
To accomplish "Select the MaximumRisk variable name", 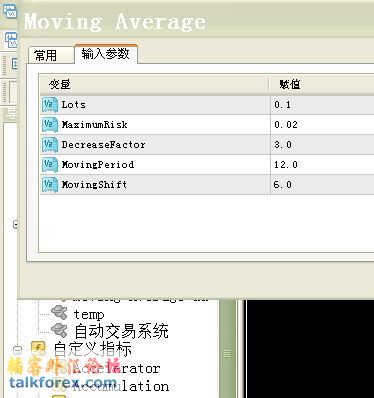I will pyautogui.click(x=95, y=125).
